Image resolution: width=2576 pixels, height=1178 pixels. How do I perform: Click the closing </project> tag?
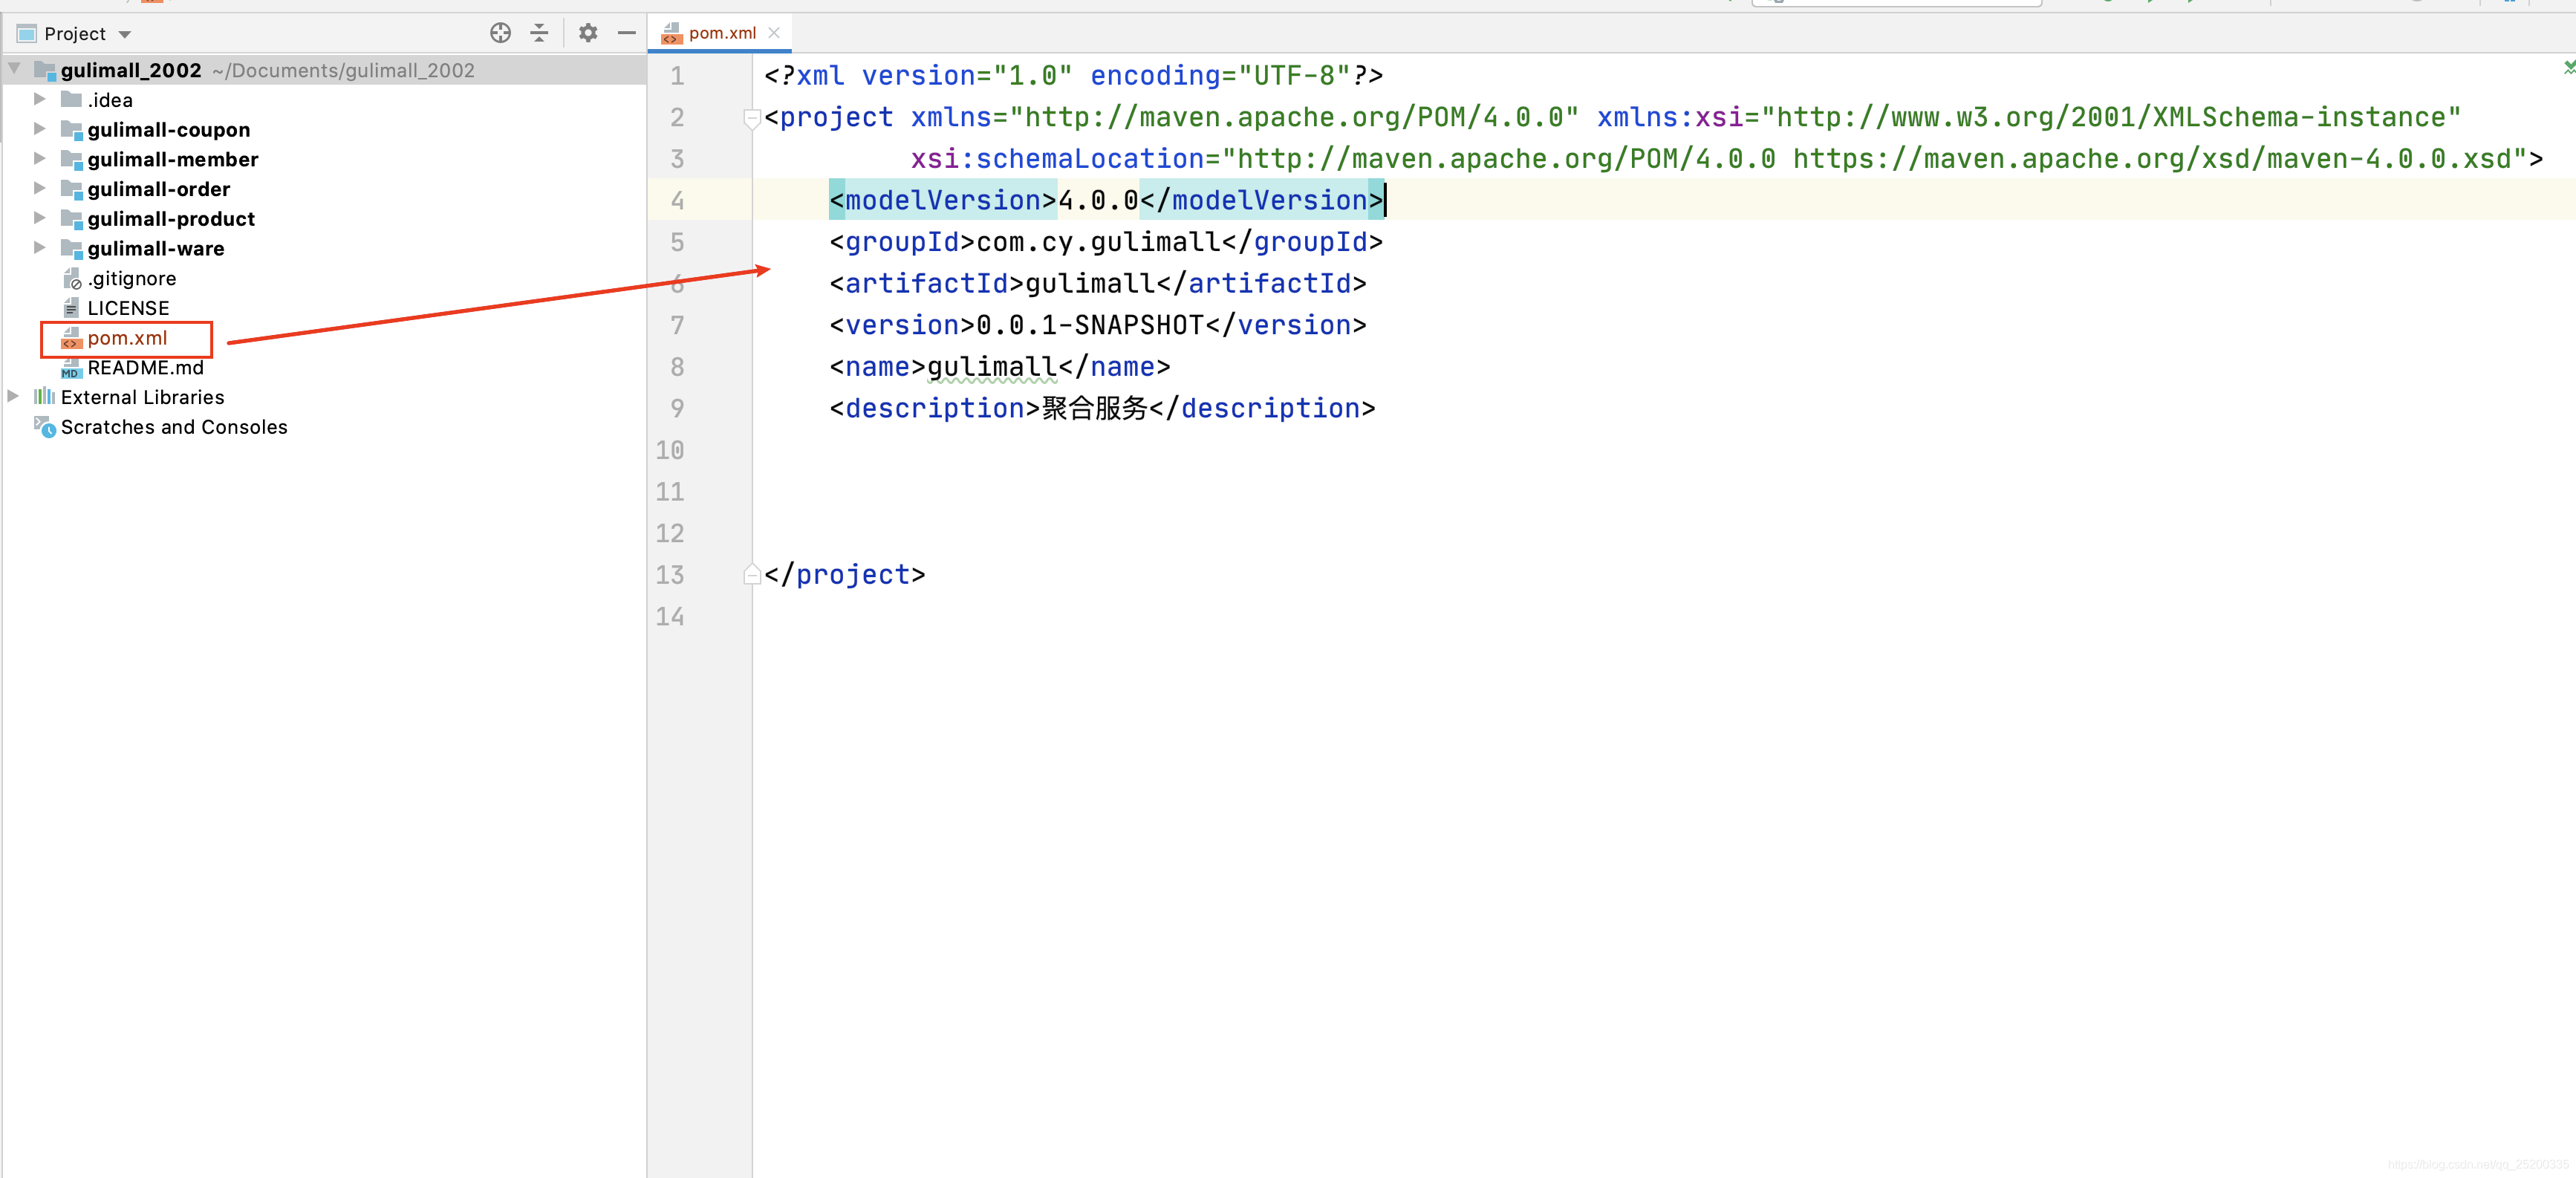(845, 575)
